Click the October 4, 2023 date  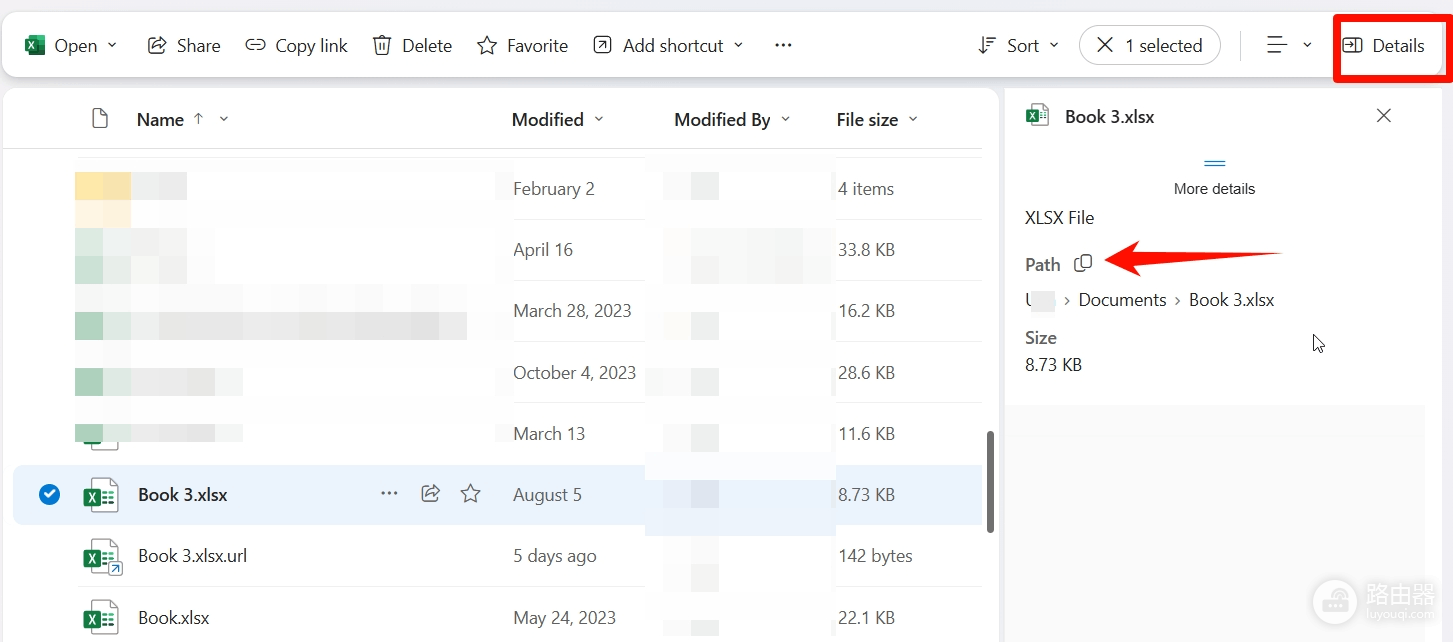click(574, 373)
